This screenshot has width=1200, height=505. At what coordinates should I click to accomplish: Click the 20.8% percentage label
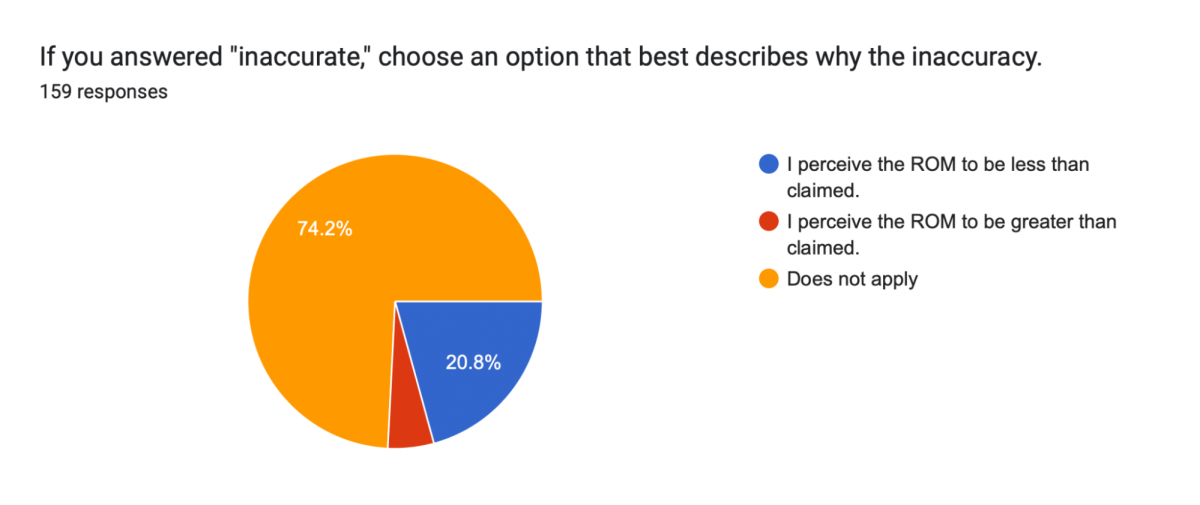coord(473,363)
